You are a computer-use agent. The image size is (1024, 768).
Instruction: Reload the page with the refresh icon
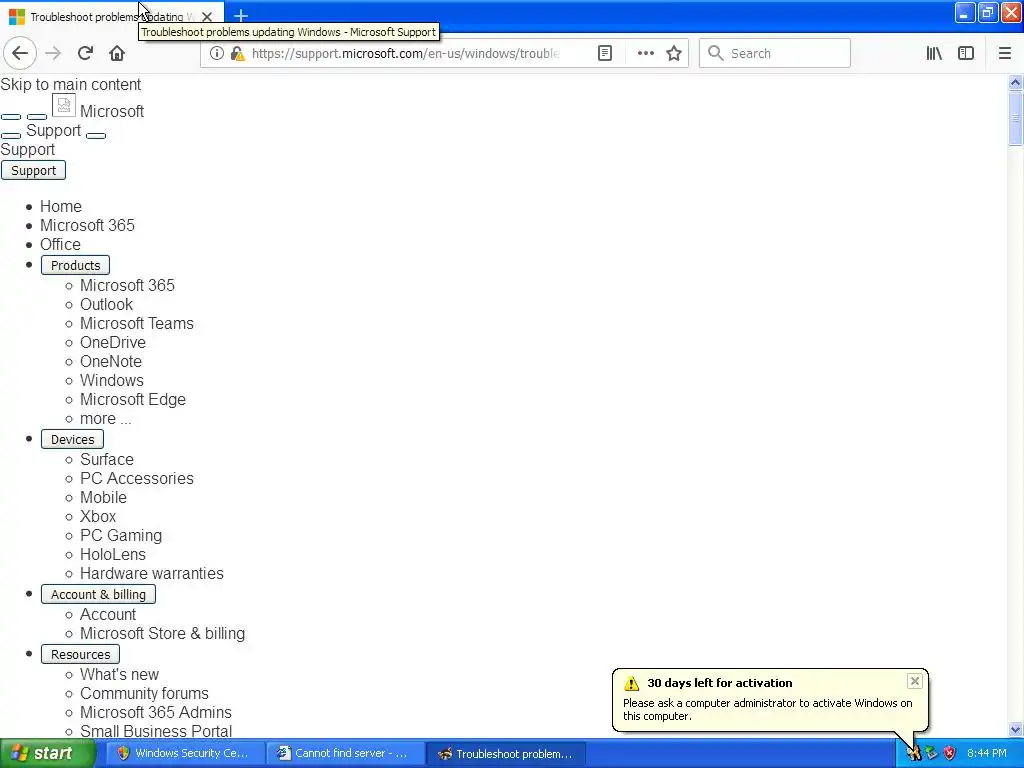click(86, 54)
